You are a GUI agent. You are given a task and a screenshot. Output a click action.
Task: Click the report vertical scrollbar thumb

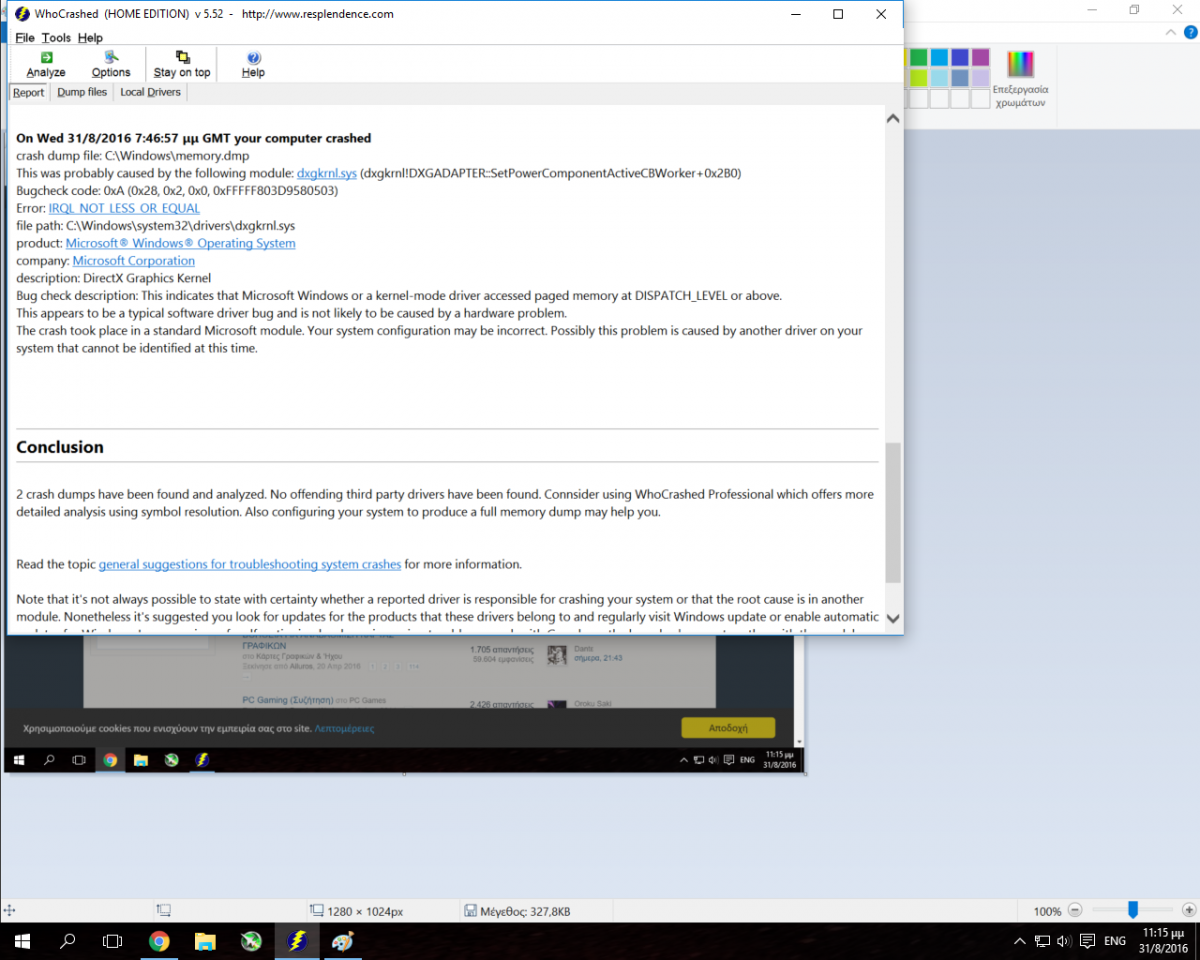893,513
